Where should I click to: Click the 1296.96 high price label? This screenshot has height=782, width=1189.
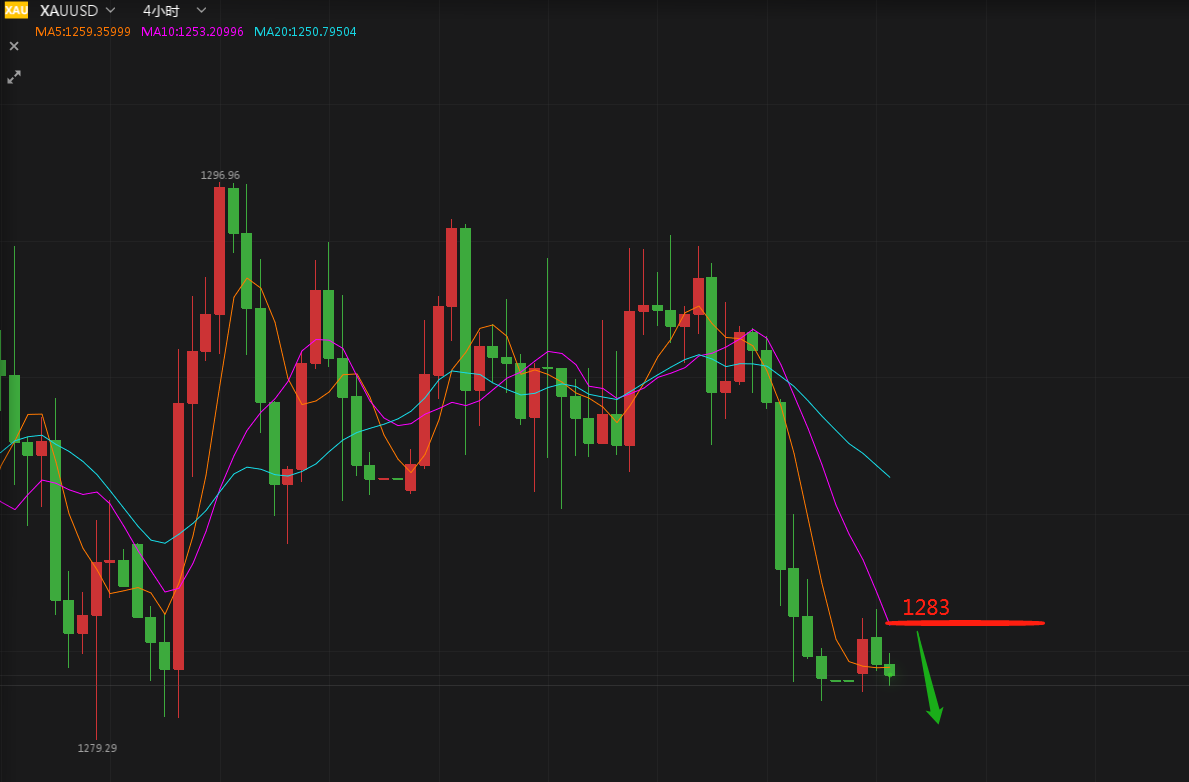pos(220,175)
